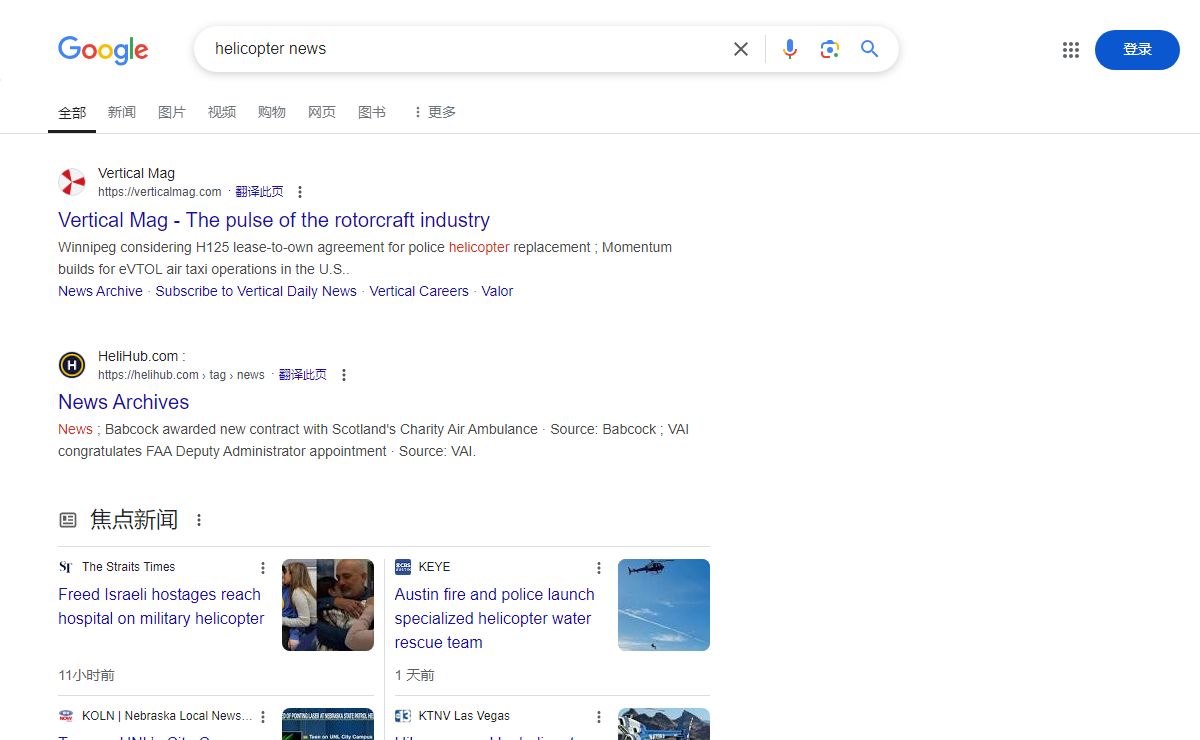Switch to the 网页 tab

[322, 112]
